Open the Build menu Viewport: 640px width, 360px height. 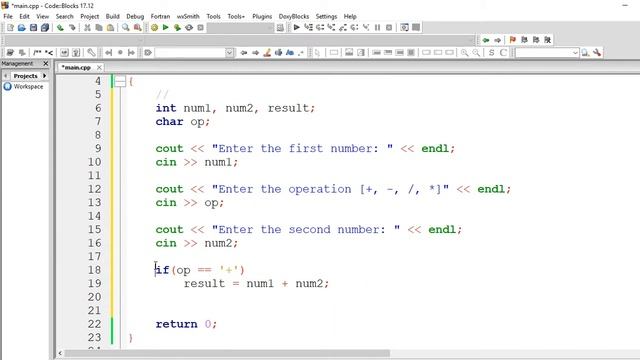(x=113, y=16)
